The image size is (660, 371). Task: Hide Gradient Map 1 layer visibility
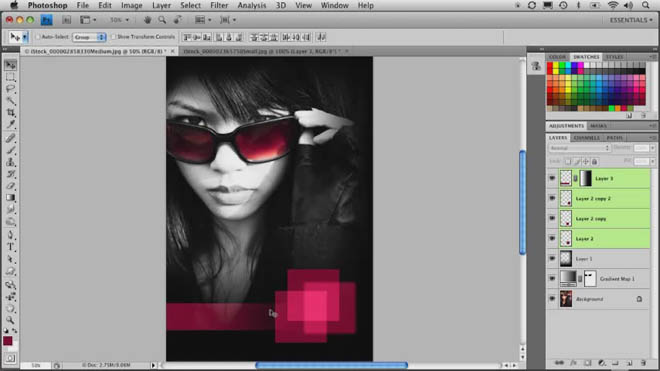[x=552, y=279]
